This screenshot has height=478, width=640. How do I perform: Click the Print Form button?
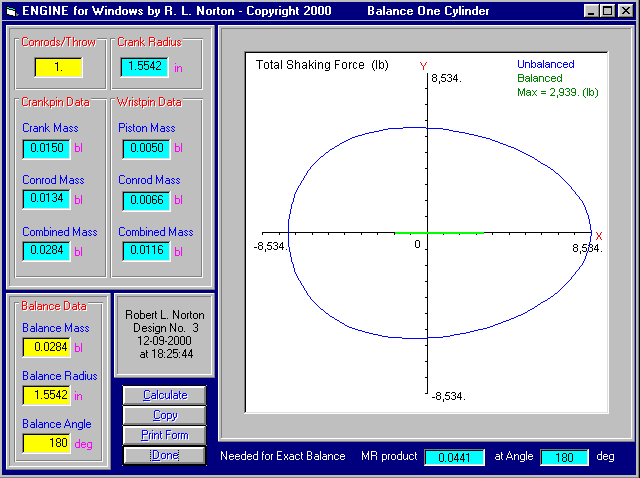pyautogui.click(x=164, y=435)
